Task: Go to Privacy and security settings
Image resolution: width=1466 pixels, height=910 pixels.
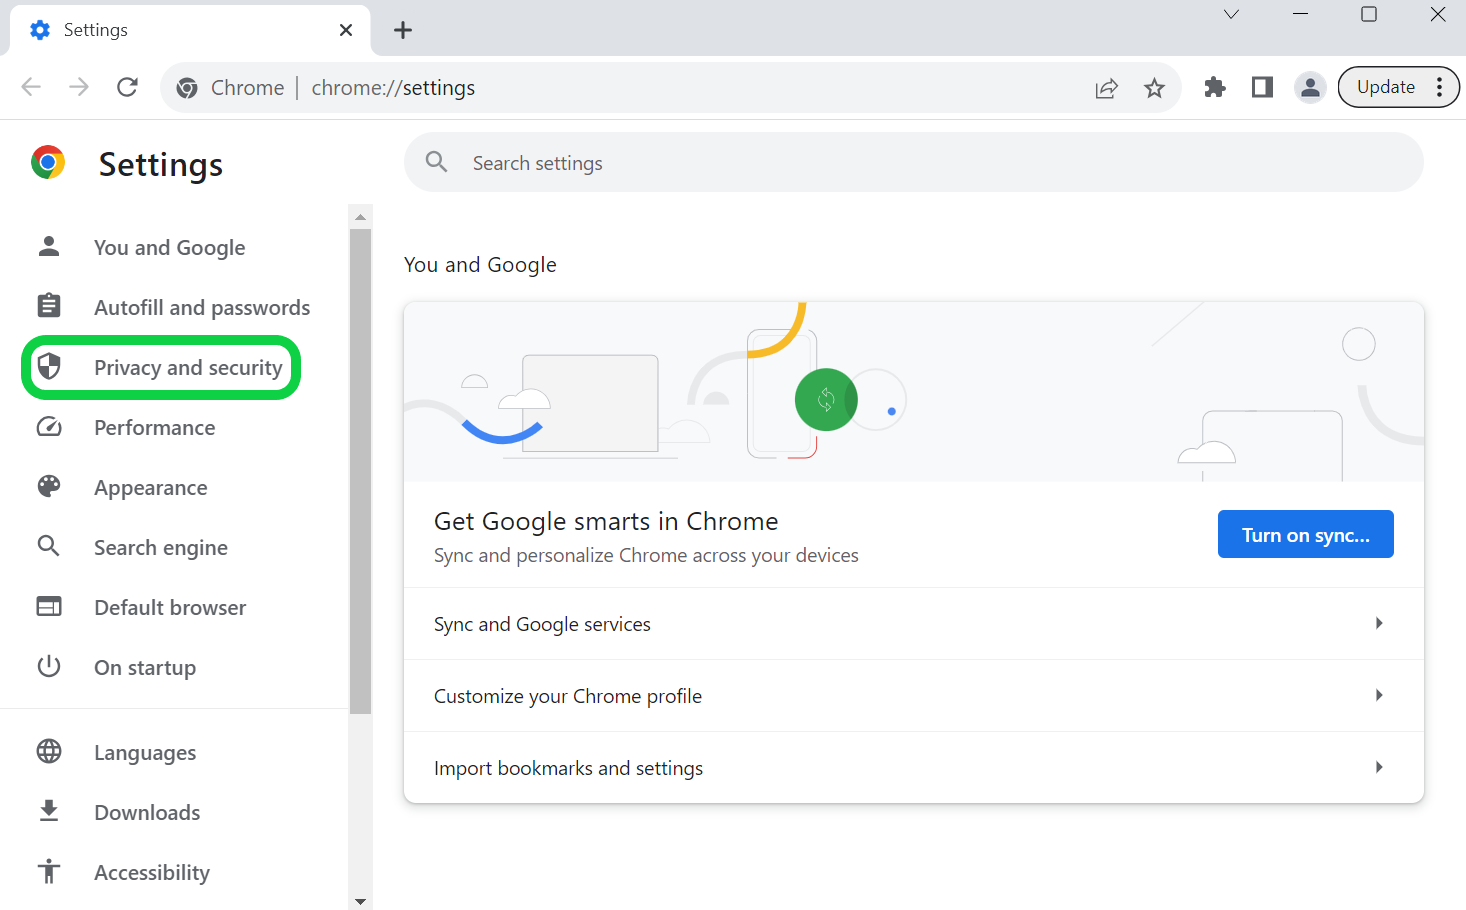Action: [188, 367]
